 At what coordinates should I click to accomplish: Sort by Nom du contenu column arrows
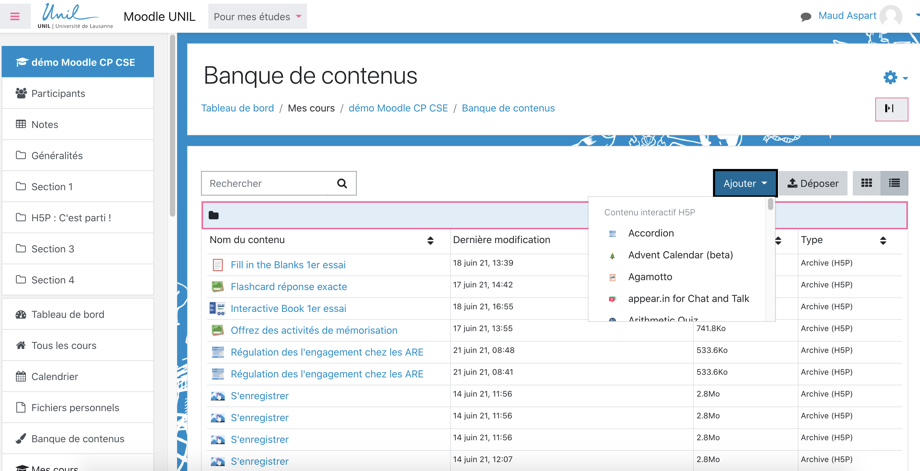click(x=430, y=241)
